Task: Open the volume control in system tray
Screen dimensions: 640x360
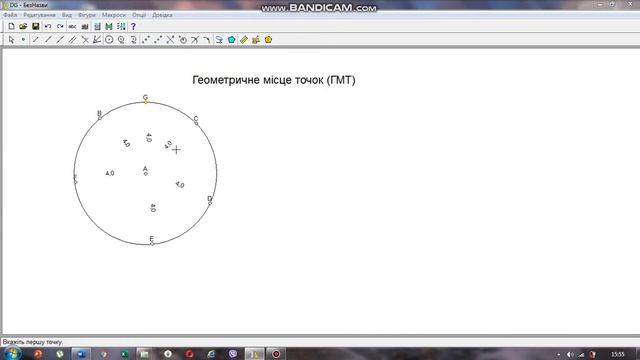Action: 570,354
